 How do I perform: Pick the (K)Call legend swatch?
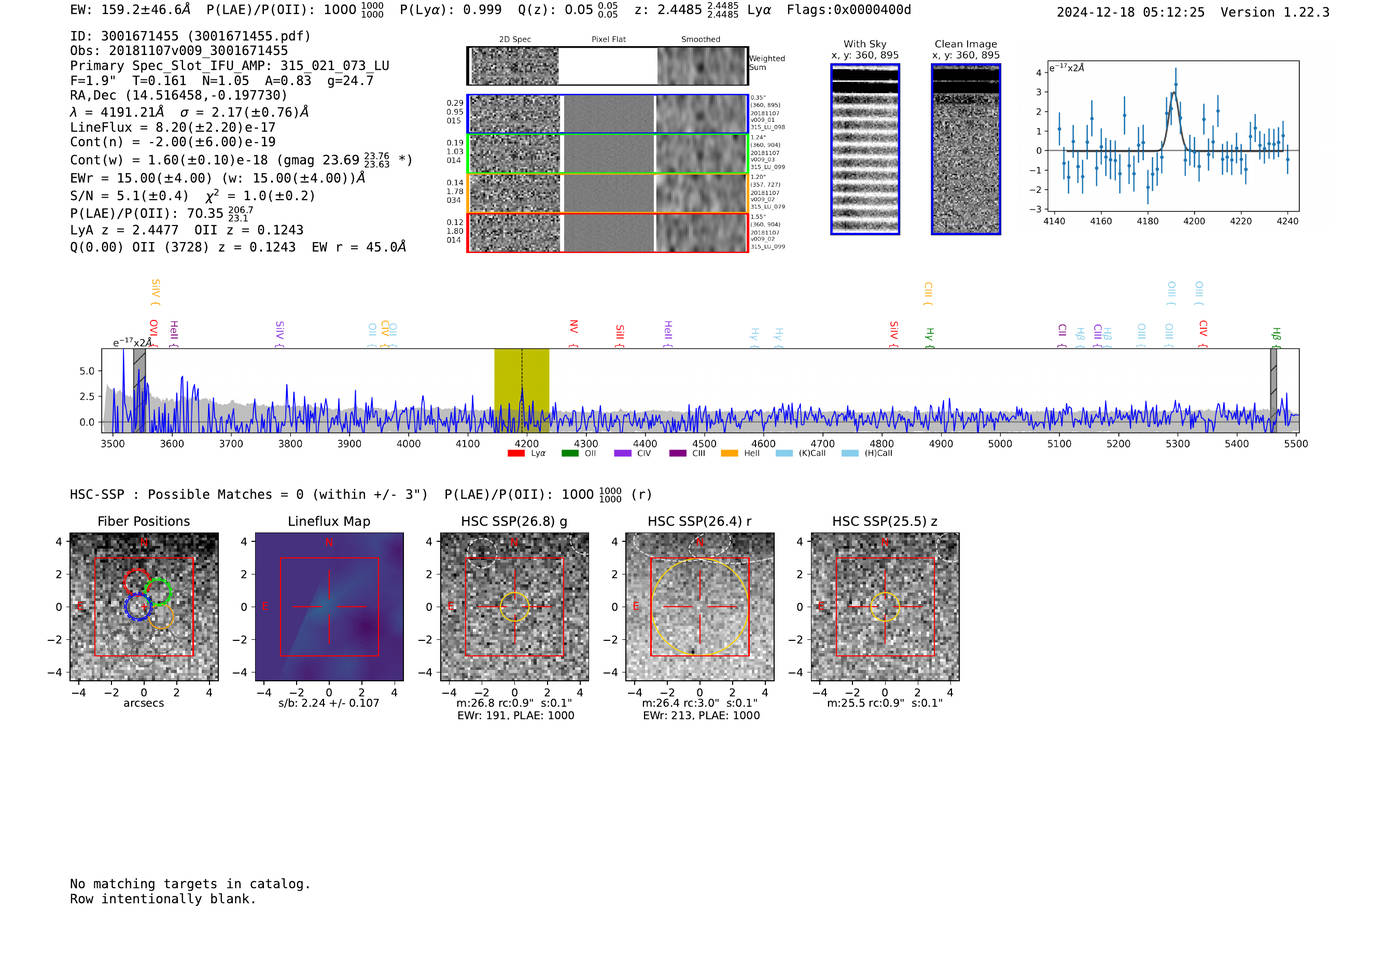coord(784,454)
